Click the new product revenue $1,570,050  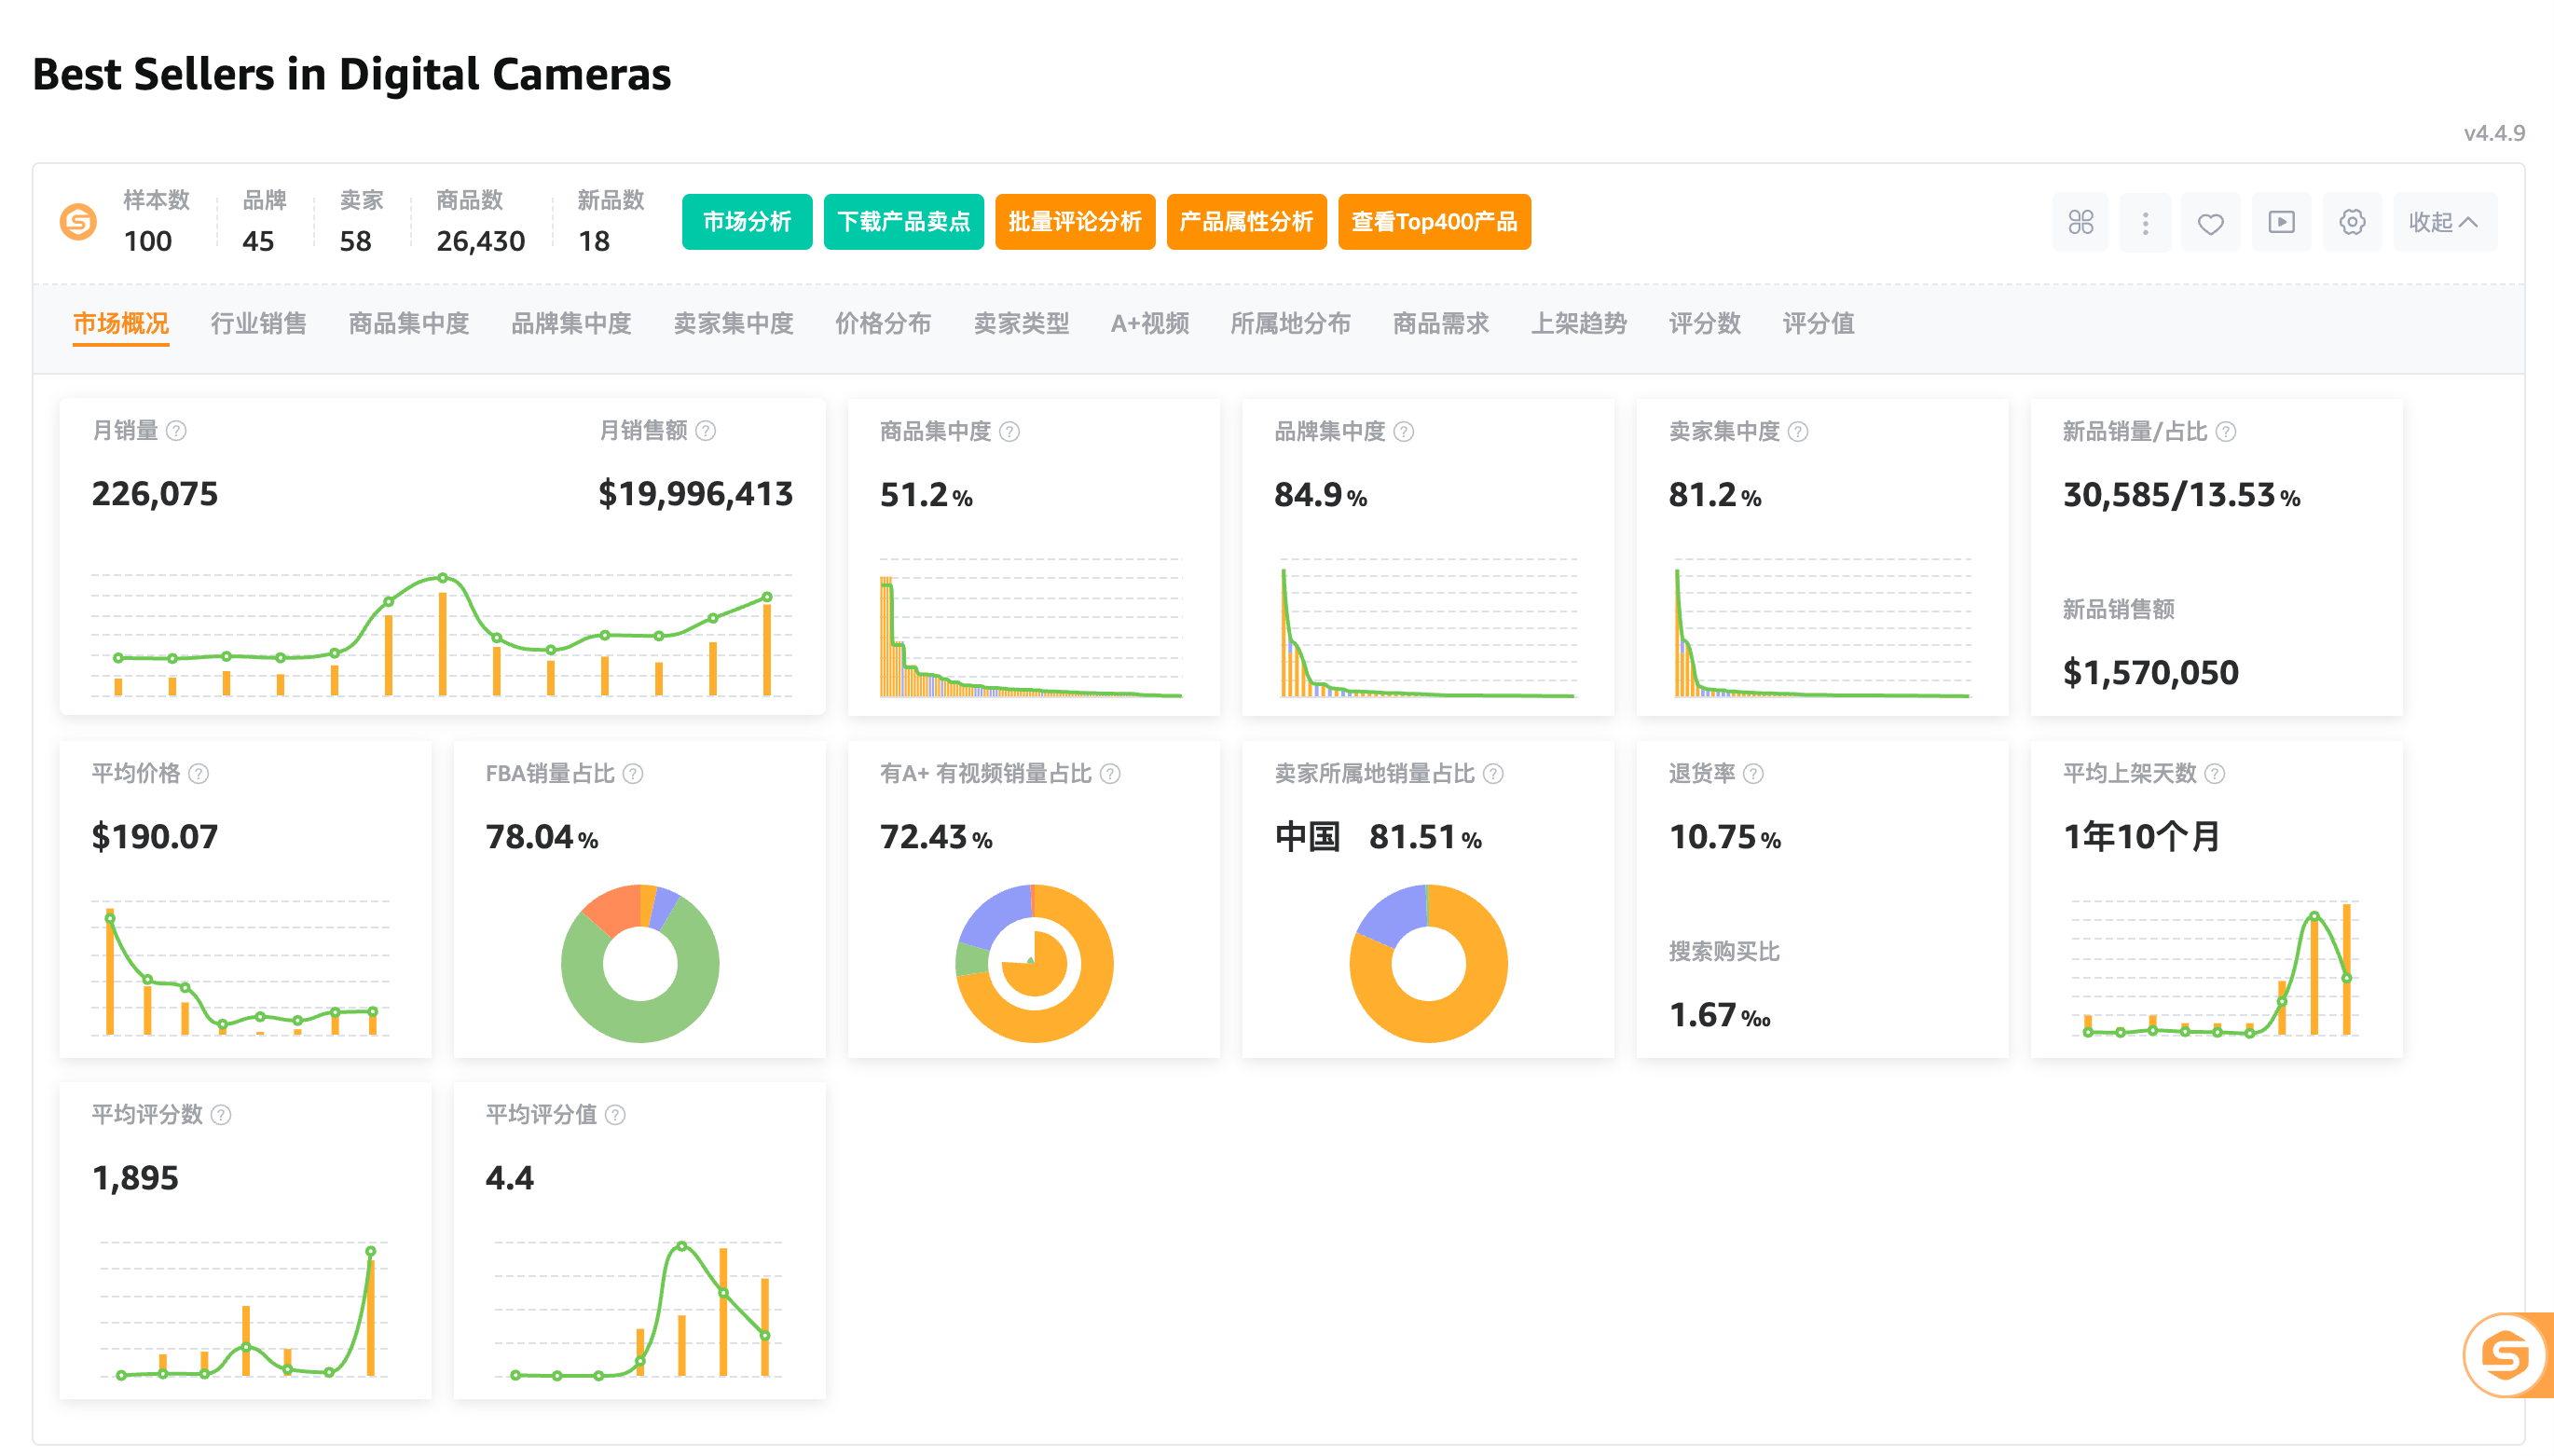[x=2150, y=673]
